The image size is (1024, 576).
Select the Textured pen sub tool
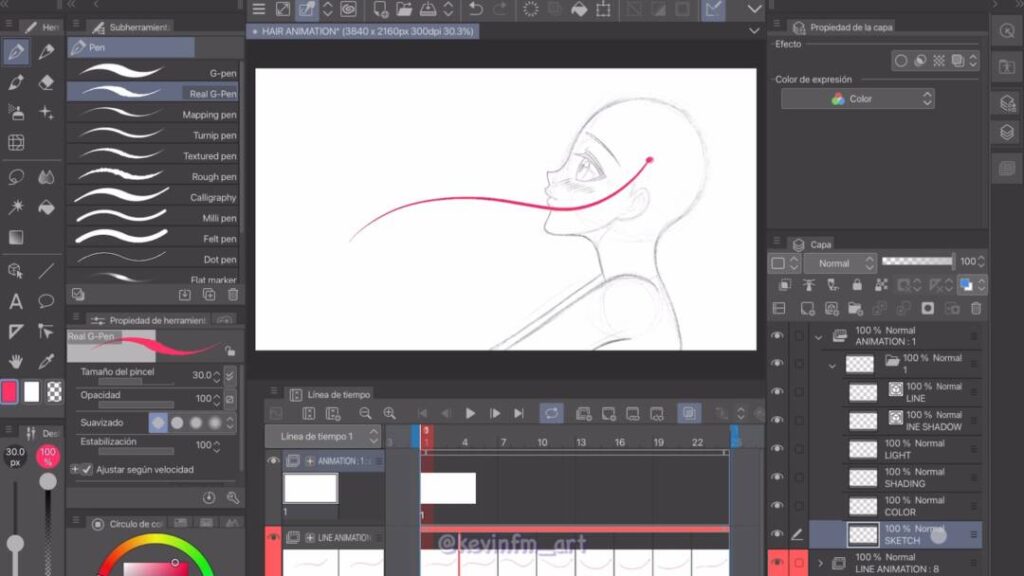pos(153,155)
